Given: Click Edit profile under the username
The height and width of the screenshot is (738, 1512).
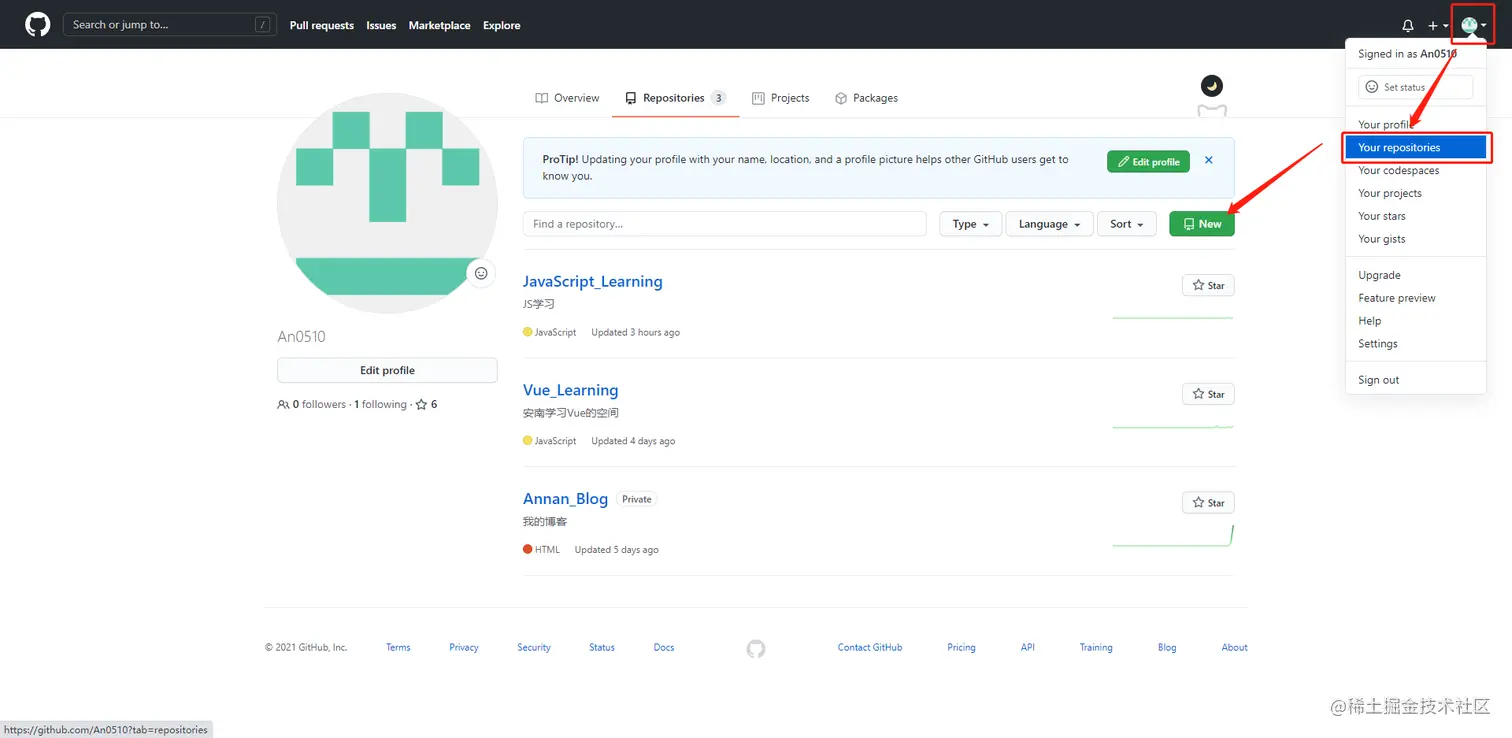Looking at the screenshot, I should tap(387, 370).
